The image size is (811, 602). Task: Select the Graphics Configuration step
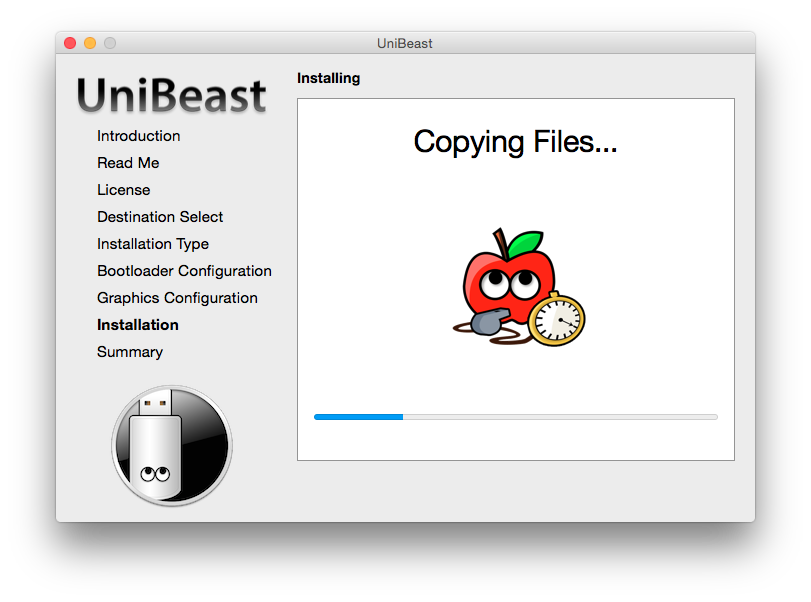point(177,297)
